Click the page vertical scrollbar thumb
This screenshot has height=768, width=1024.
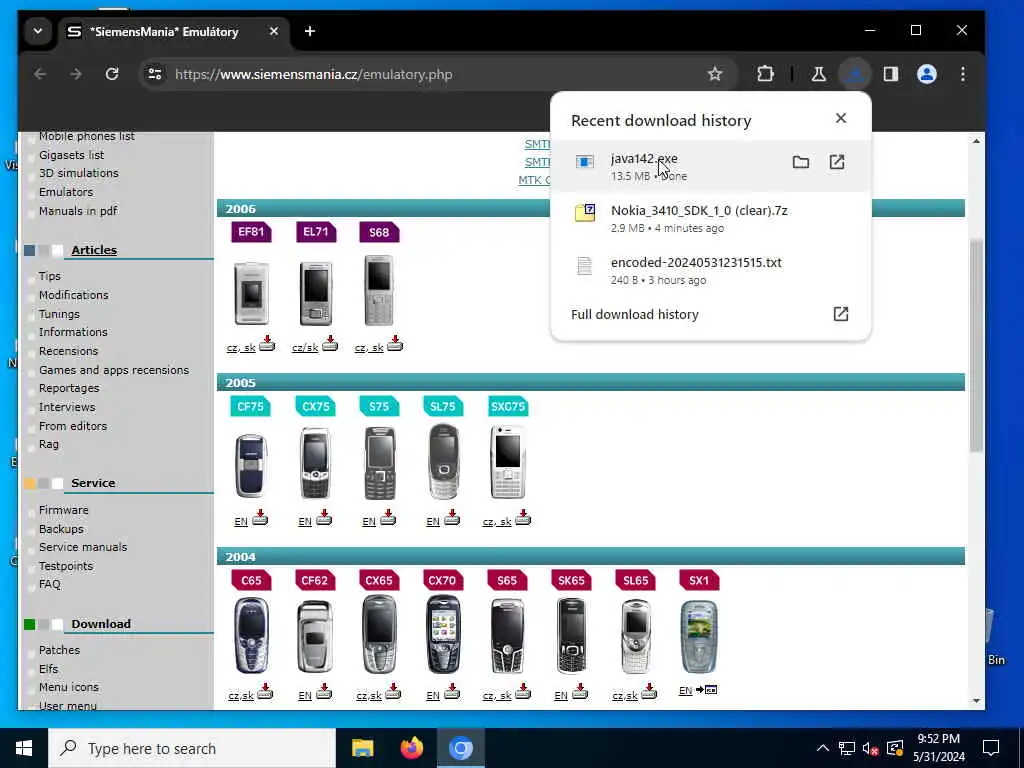click(x=976, y=346)
